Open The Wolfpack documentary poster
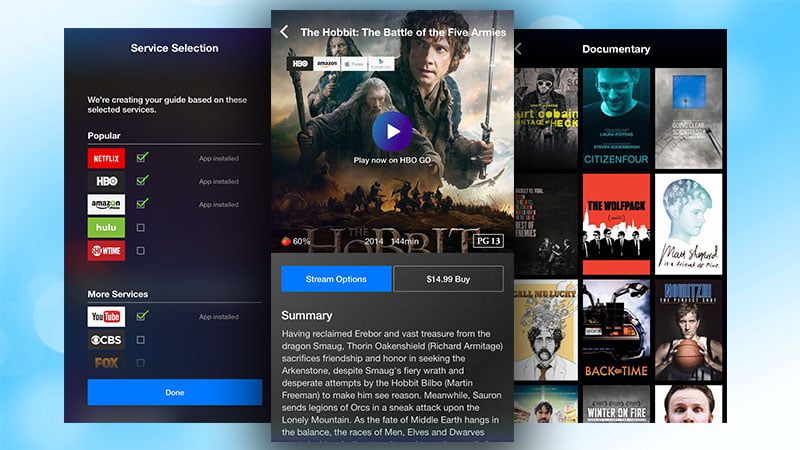800x450 pixels. 616,224
